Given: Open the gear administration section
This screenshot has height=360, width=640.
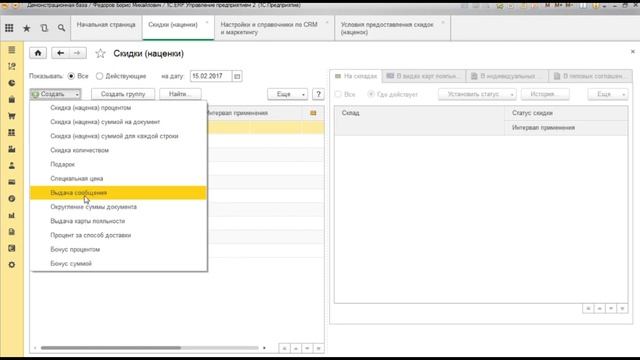Looking at the screenshot, I should coord(11,264).
